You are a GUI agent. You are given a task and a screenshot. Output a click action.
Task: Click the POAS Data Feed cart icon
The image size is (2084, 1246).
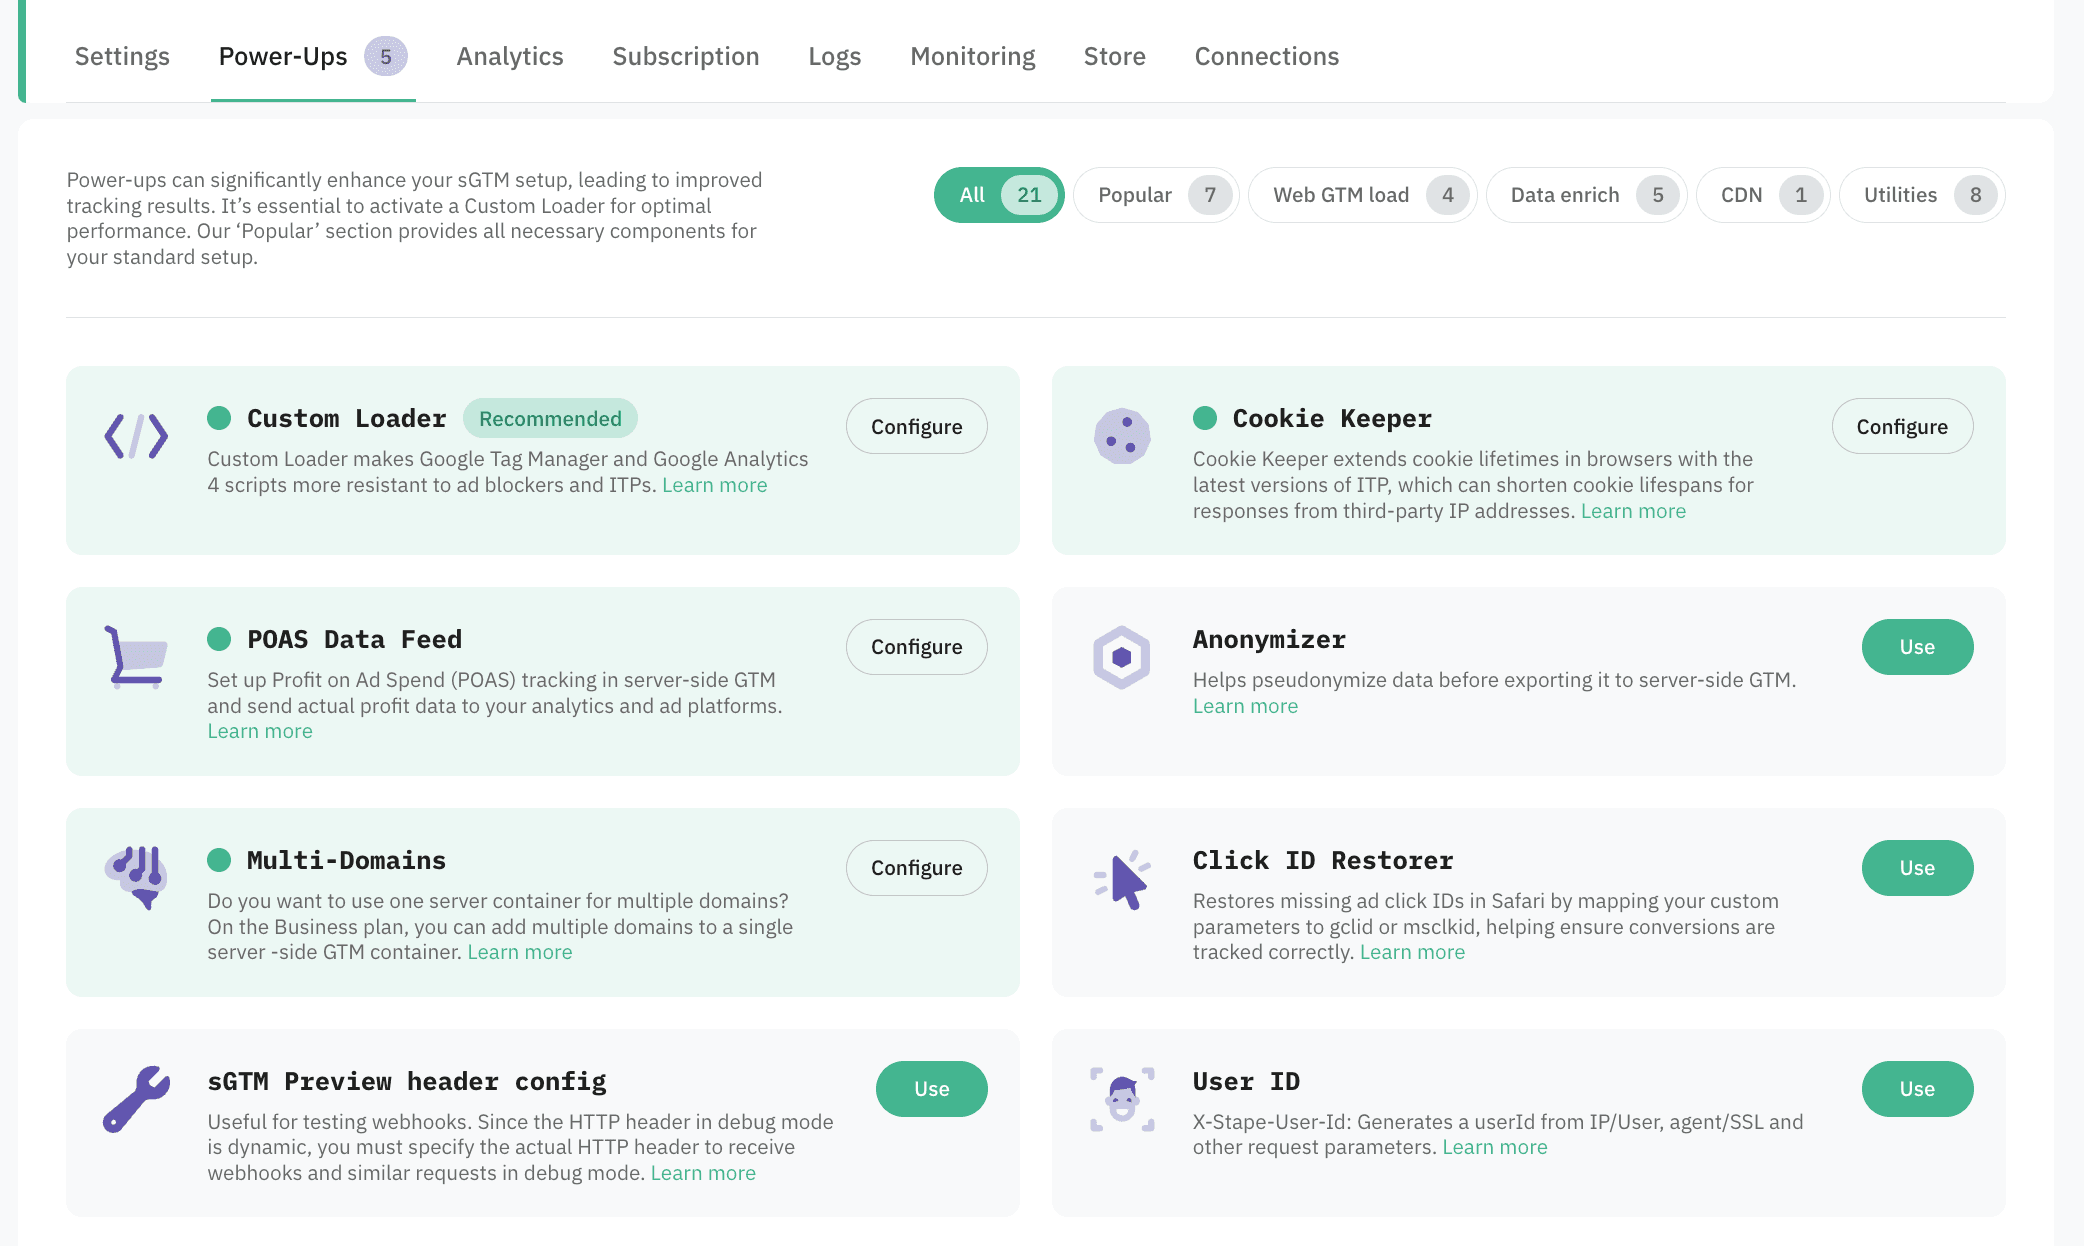[x=136, y=657]
